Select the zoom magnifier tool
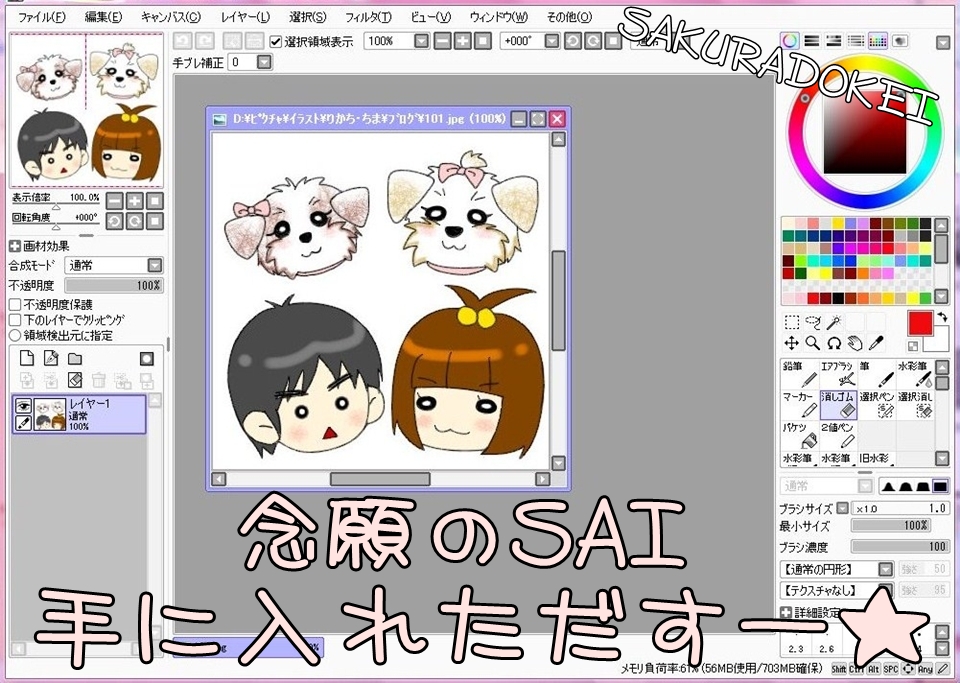Screen dimensions: 960x683 click(813, 343)
